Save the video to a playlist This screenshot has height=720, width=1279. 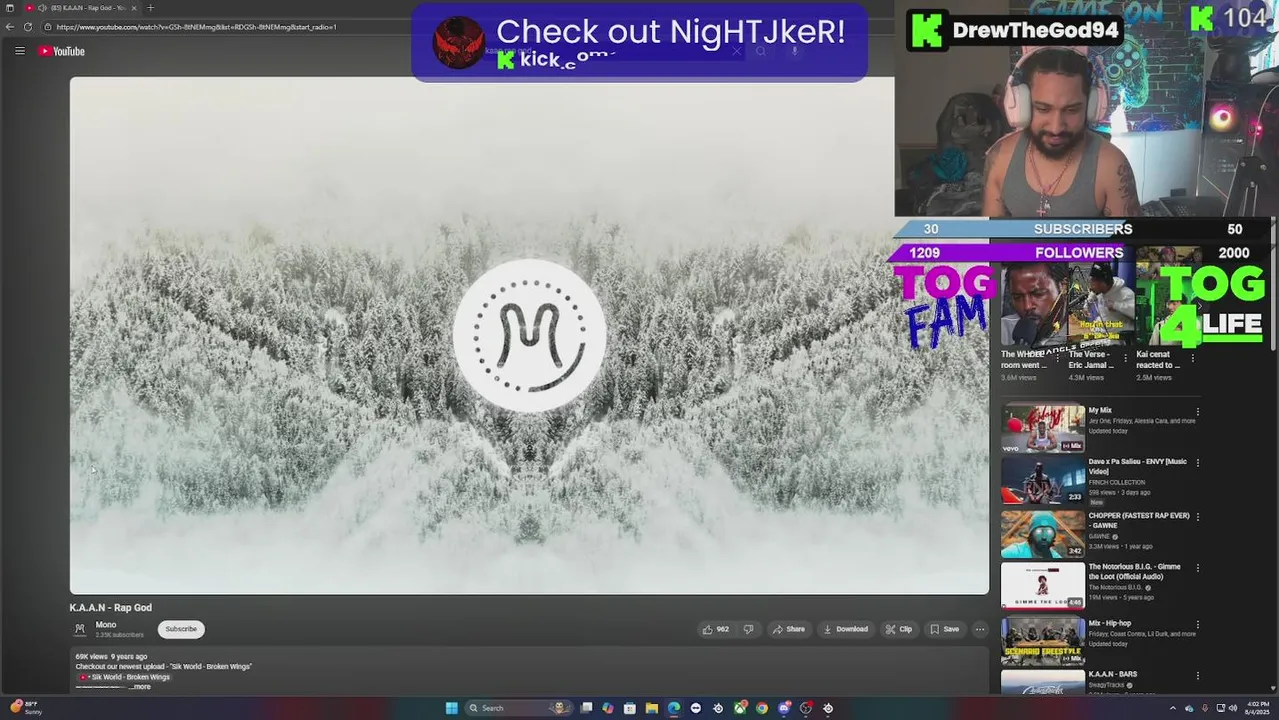coord(944,629)
